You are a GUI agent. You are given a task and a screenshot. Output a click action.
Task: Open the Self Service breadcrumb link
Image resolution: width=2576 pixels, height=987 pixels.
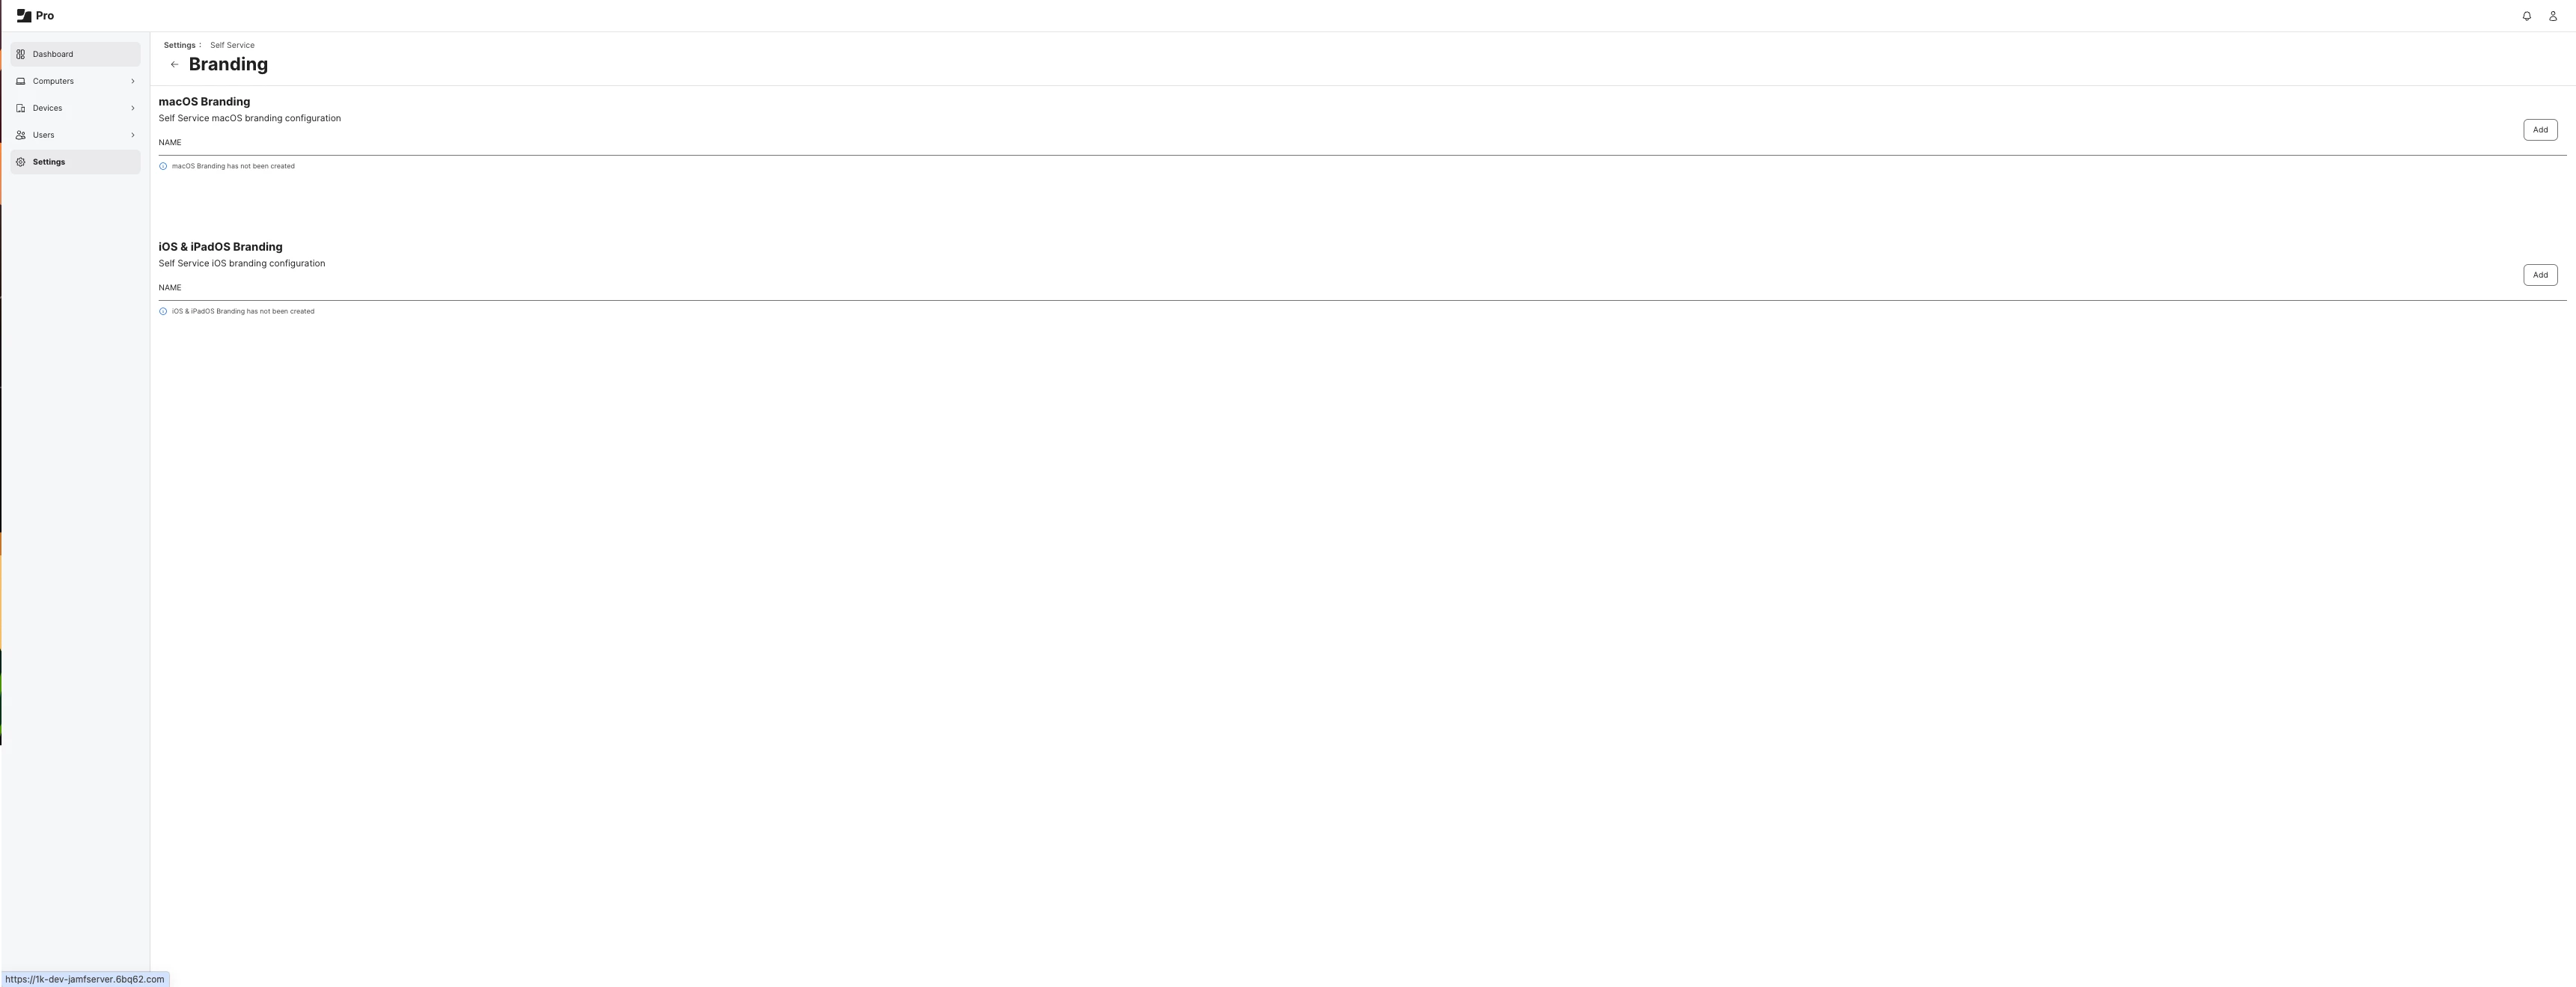(232, 45)
